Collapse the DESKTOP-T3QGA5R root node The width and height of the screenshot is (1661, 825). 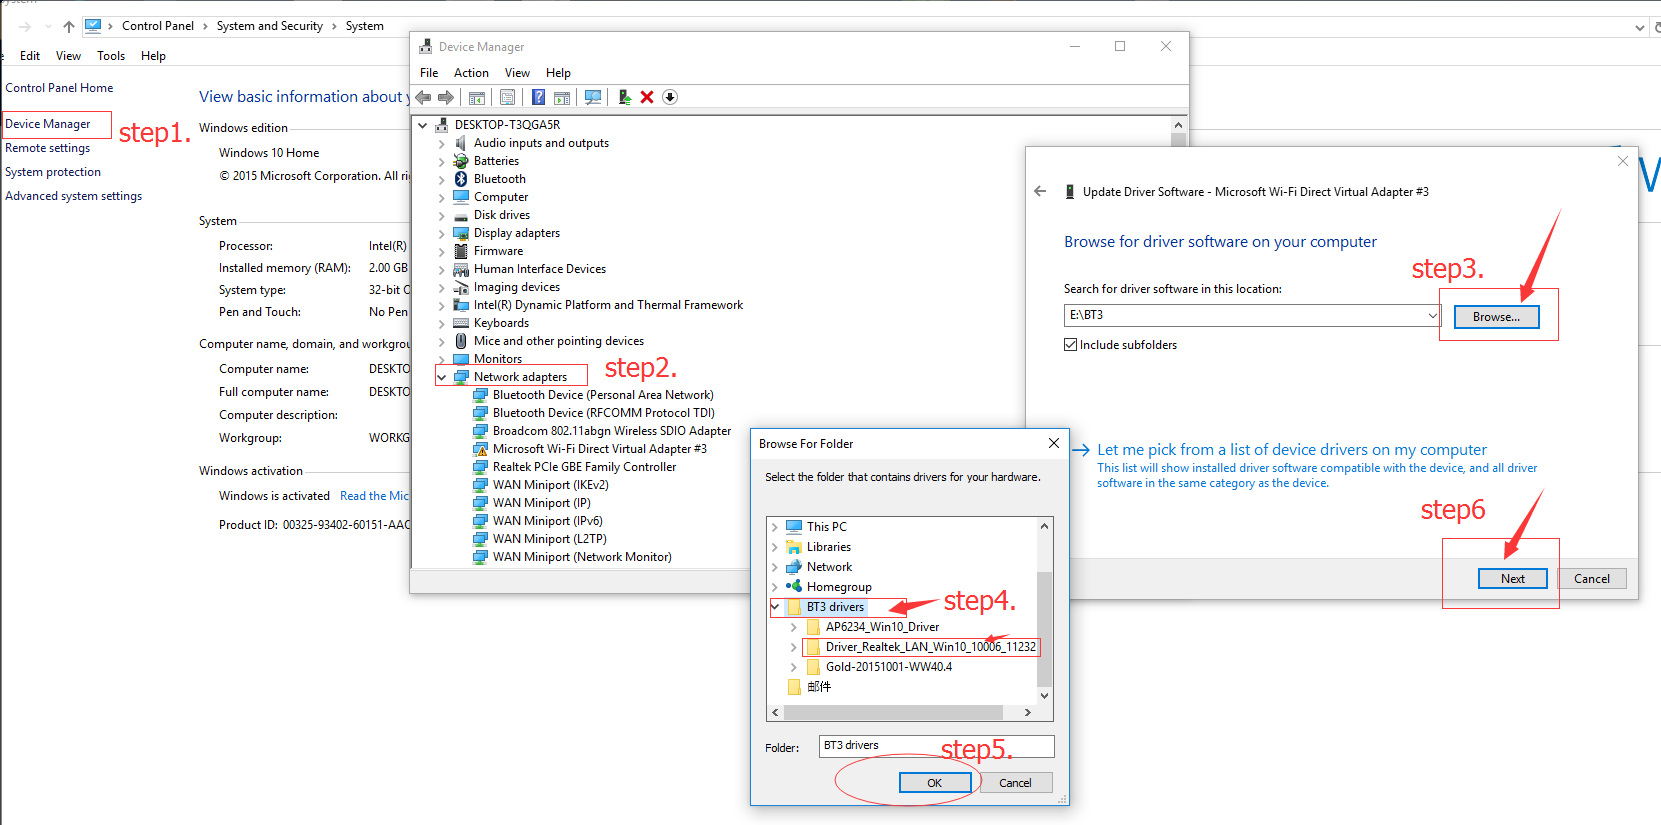pyautogui.click(x=423, y=125)
